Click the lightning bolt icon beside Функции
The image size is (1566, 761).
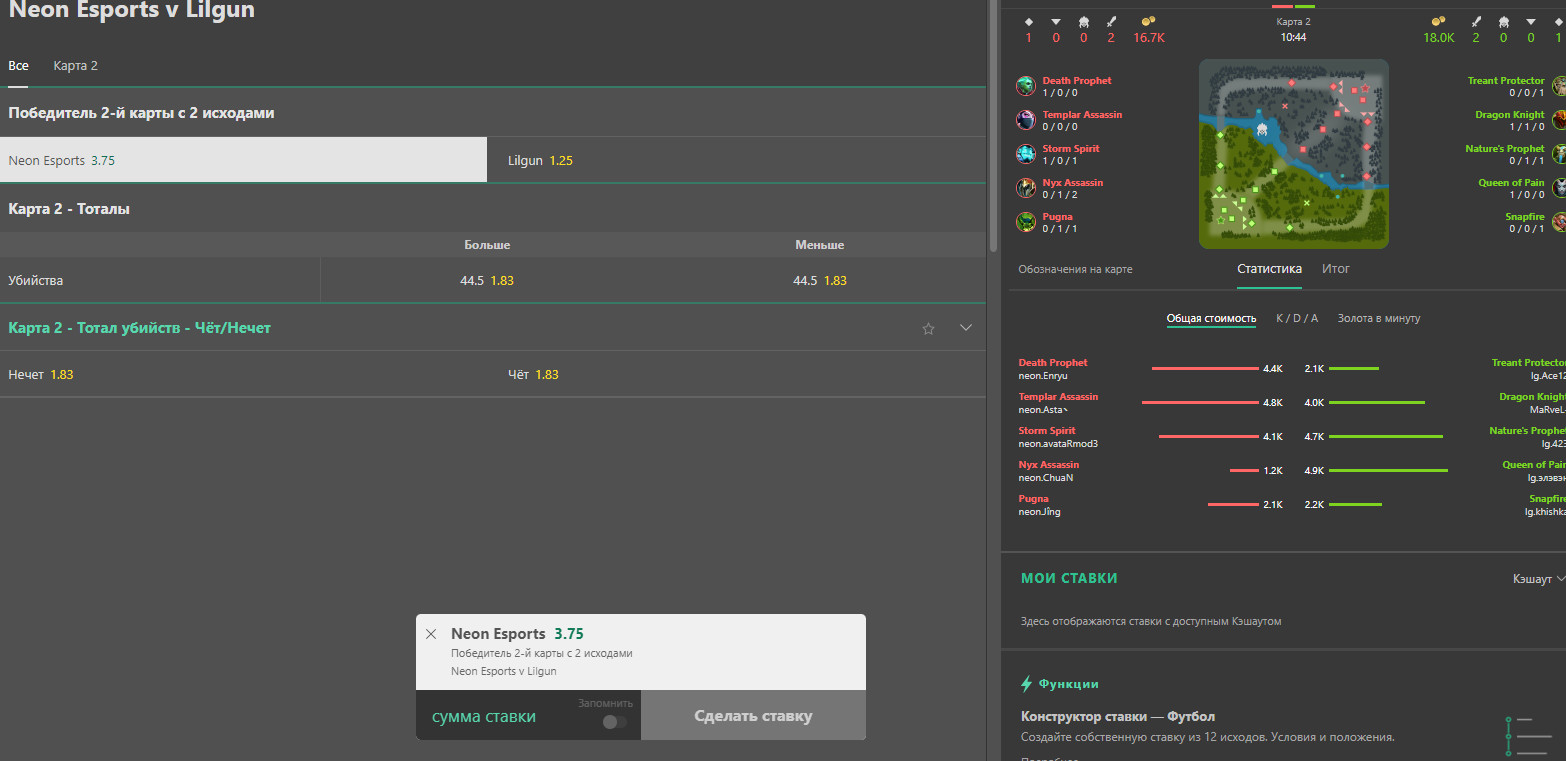click(x=1026, y=684)
